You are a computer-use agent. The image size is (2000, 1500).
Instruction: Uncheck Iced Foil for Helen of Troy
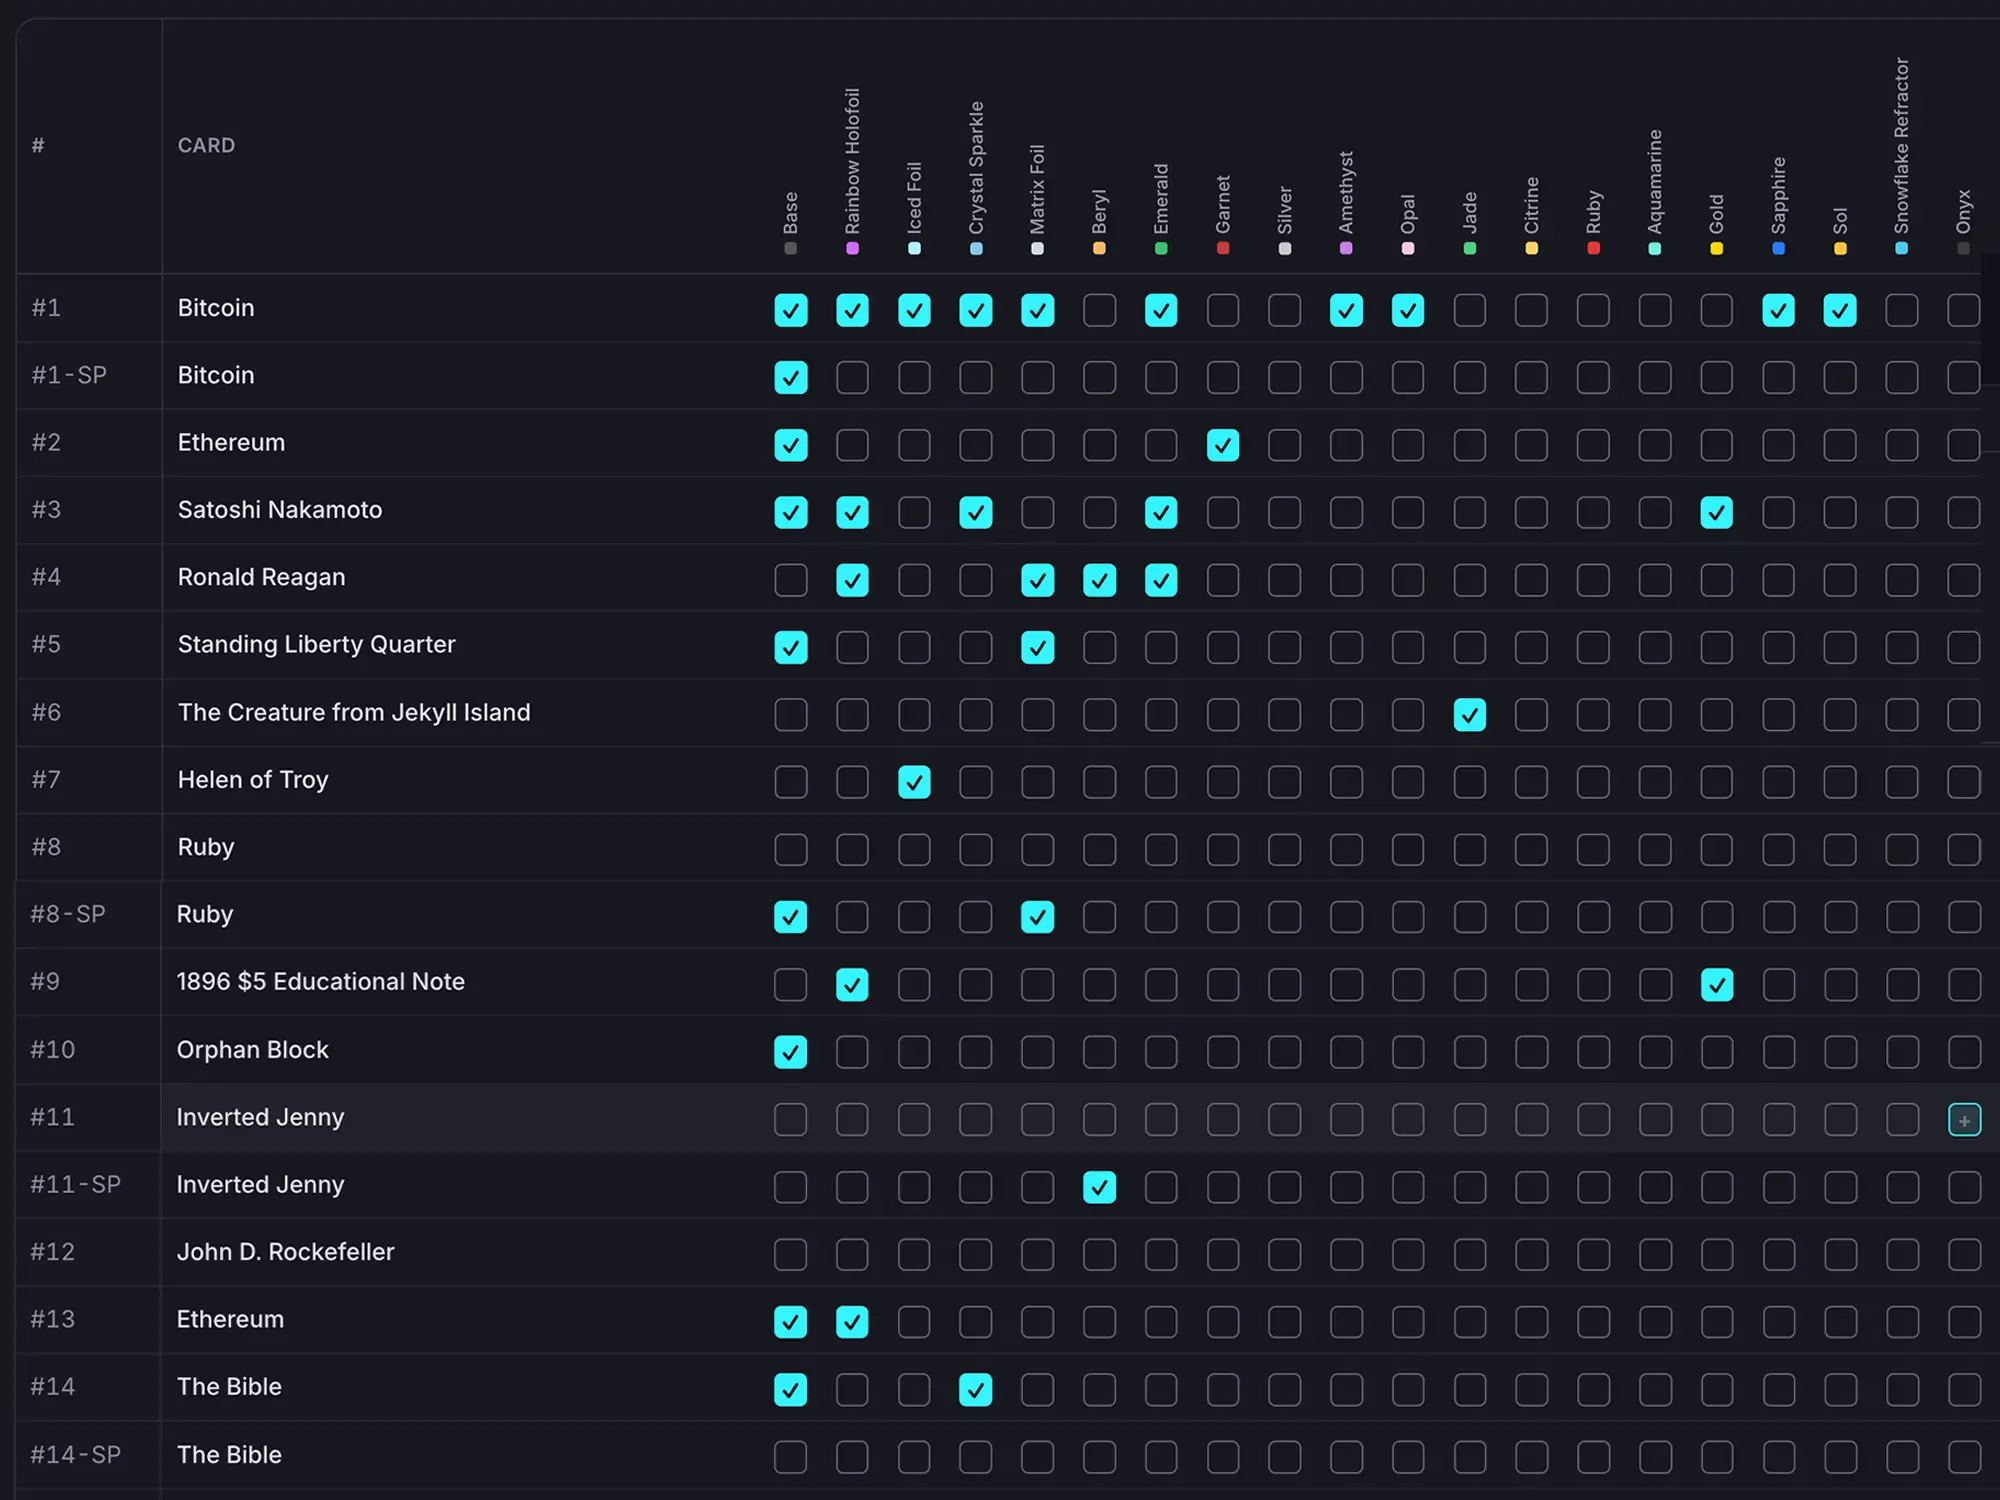click(914, 782)
